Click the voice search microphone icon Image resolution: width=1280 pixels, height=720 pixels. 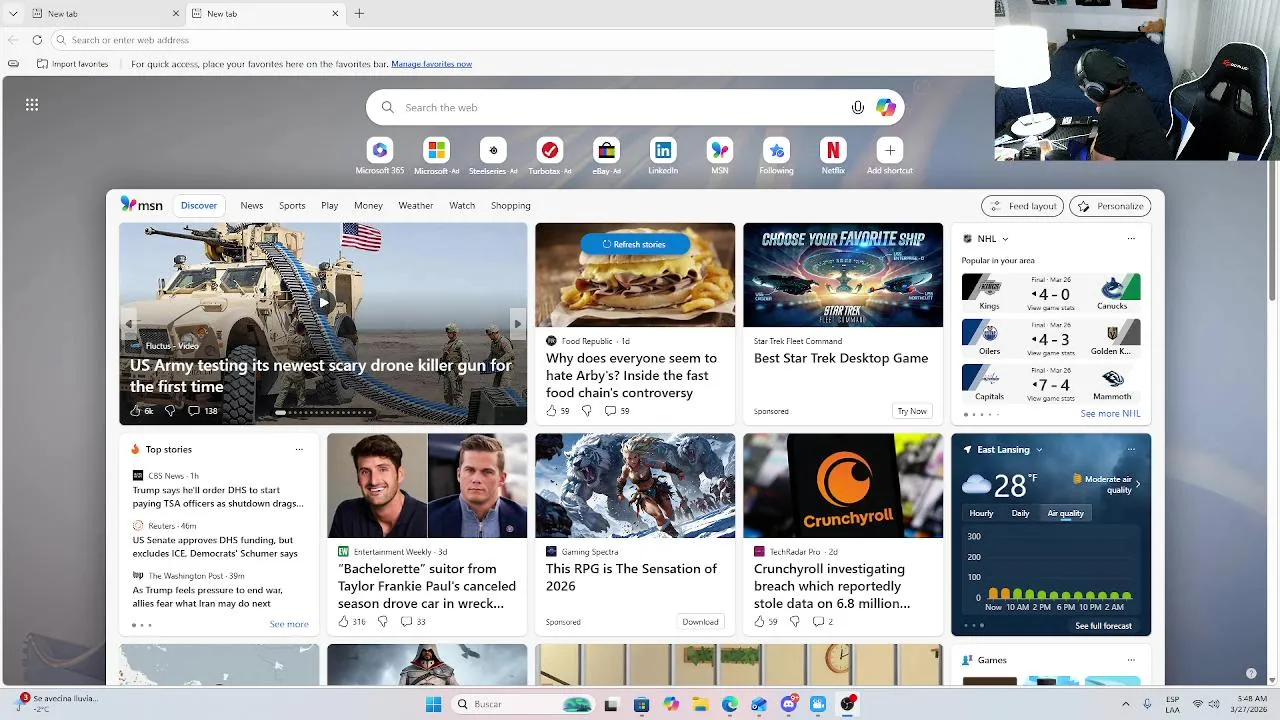coord(858,107)
